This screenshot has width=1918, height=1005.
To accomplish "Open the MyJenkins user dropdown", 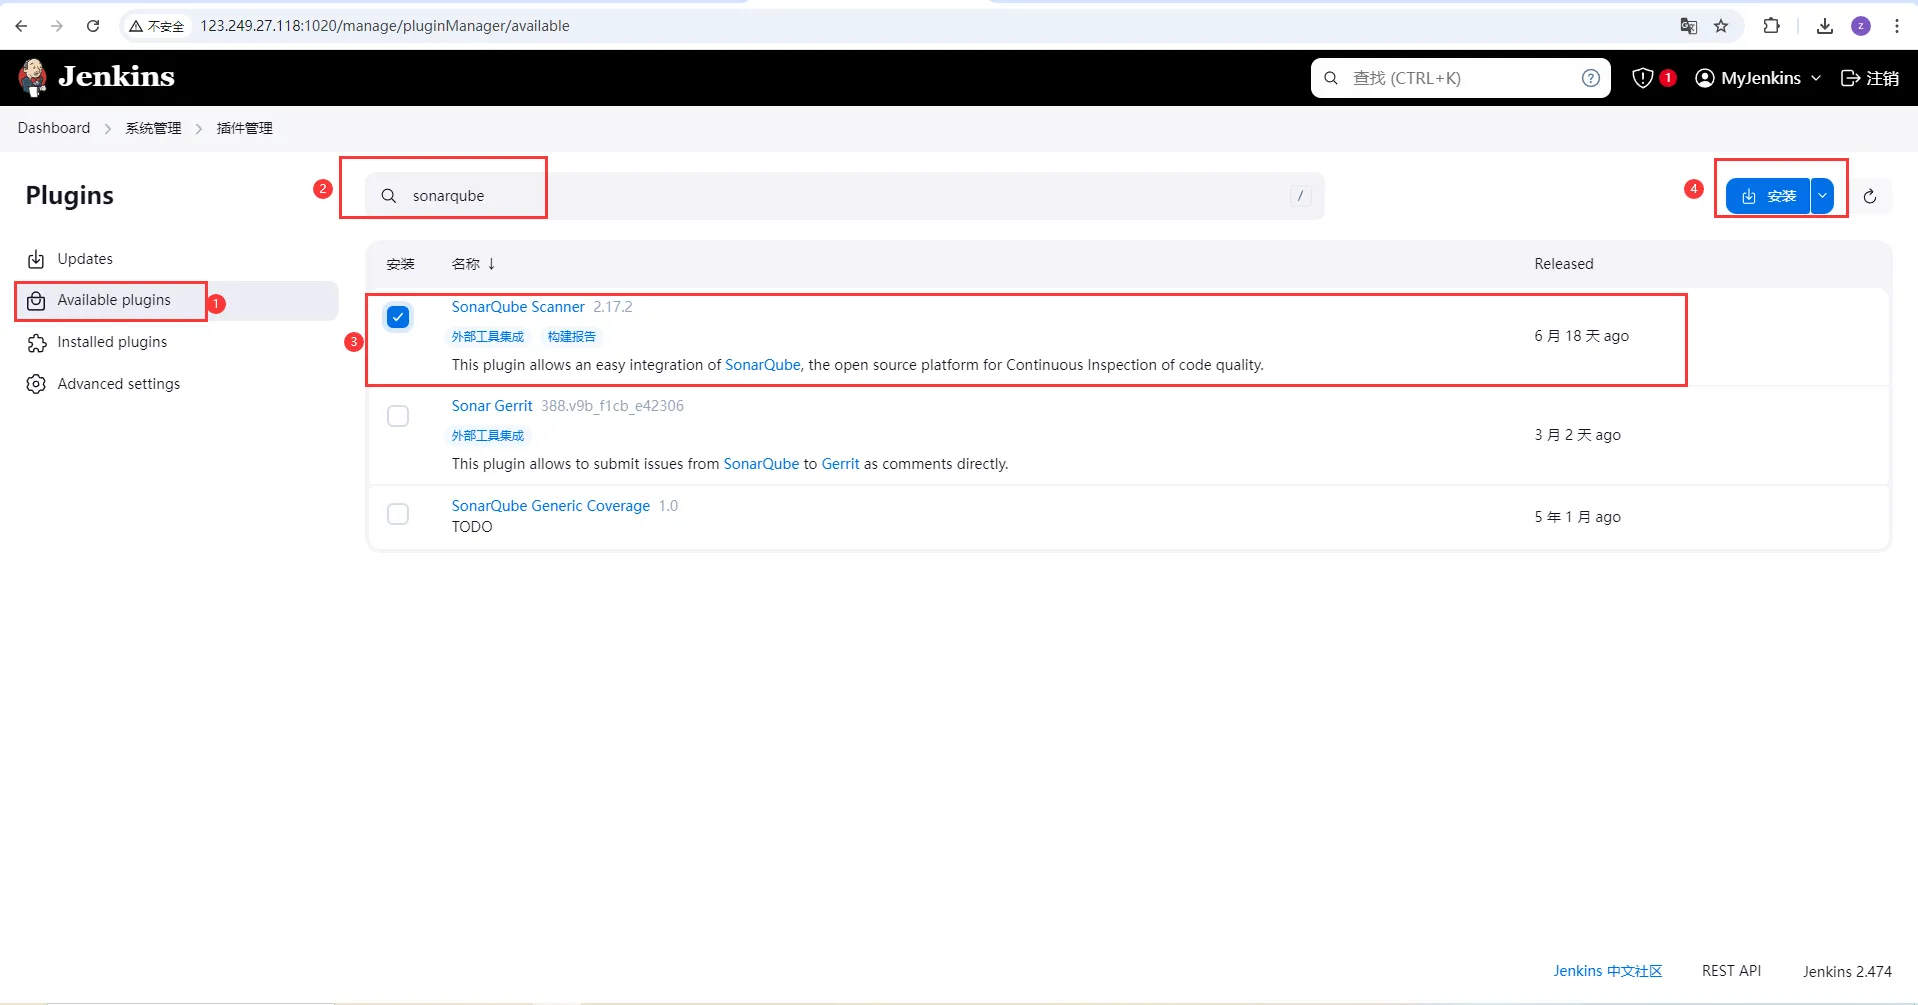I will [1759, 78].
